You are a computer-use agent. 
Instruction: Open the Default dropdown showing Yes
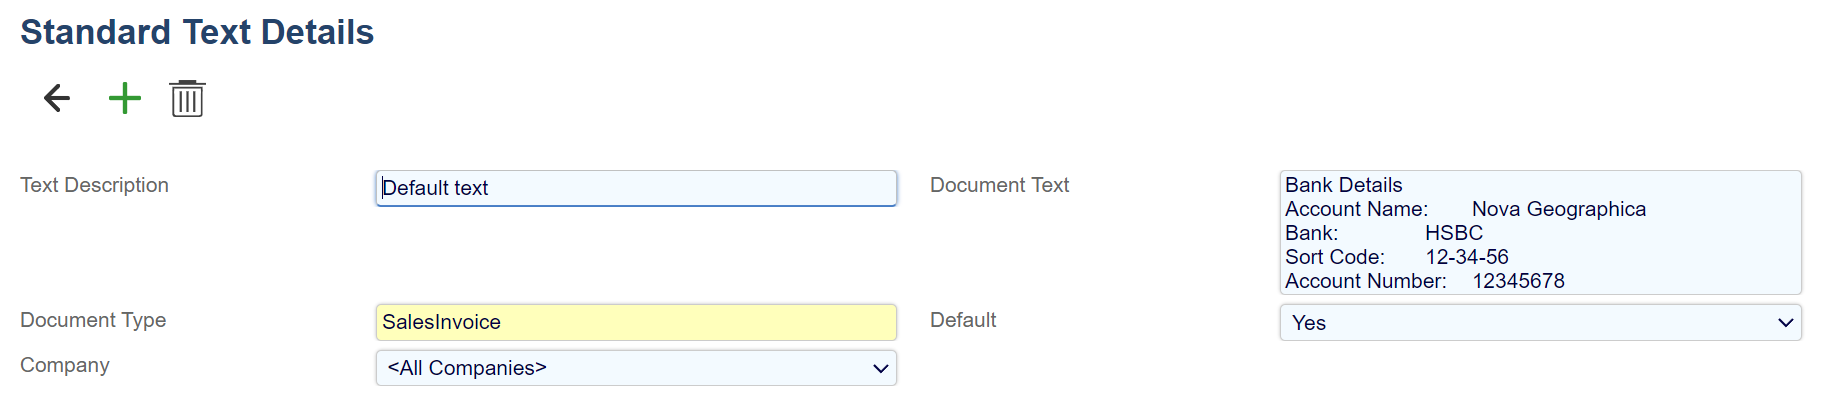[1540, 323]
